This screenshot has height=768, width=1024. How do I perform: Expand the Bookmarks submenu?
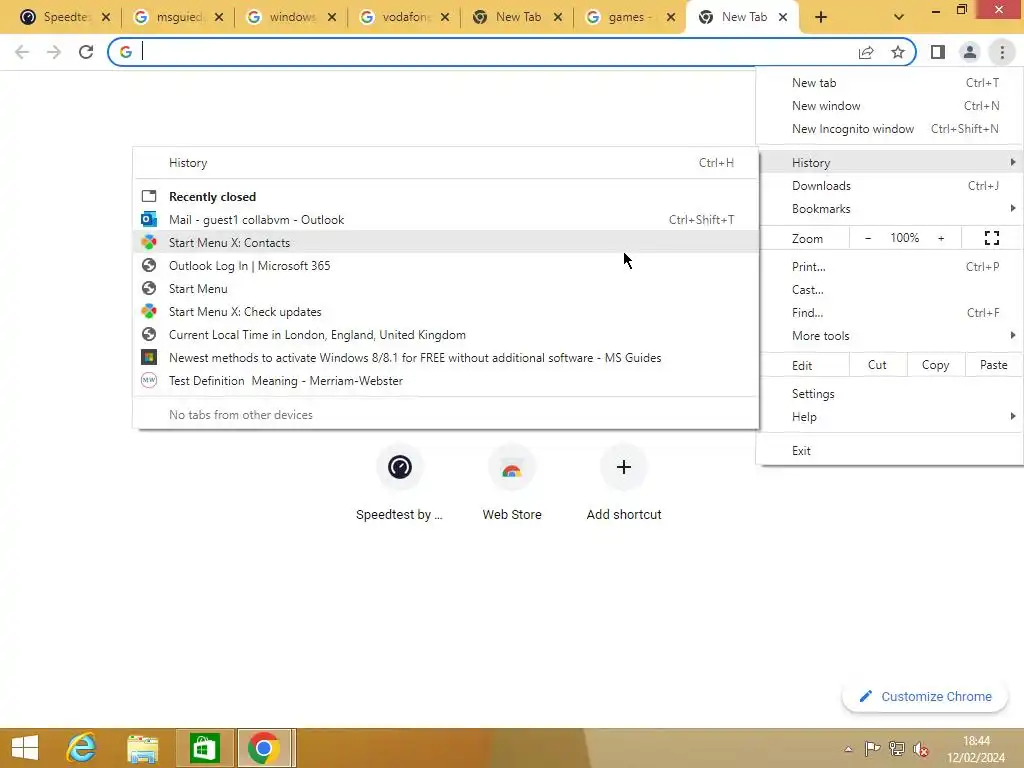pos(889,209)
